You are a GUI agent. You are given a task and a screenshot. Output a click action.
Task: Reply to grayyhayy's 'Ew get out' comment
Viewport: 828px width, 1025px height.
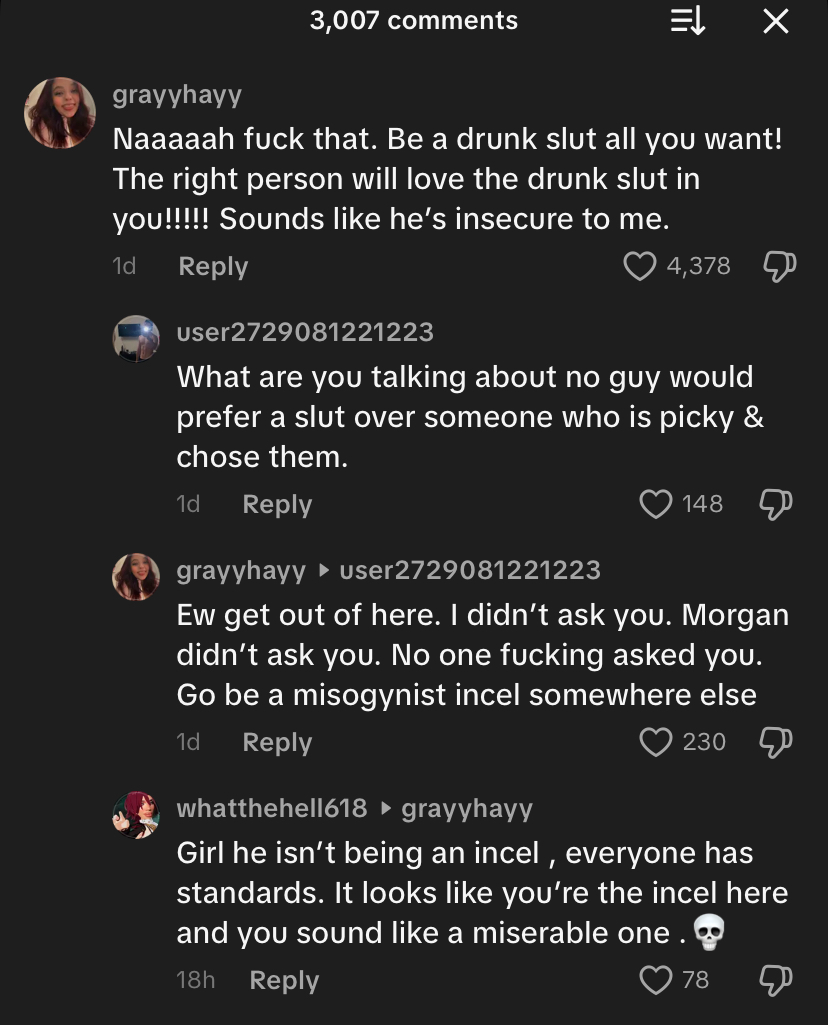point(277,743)
